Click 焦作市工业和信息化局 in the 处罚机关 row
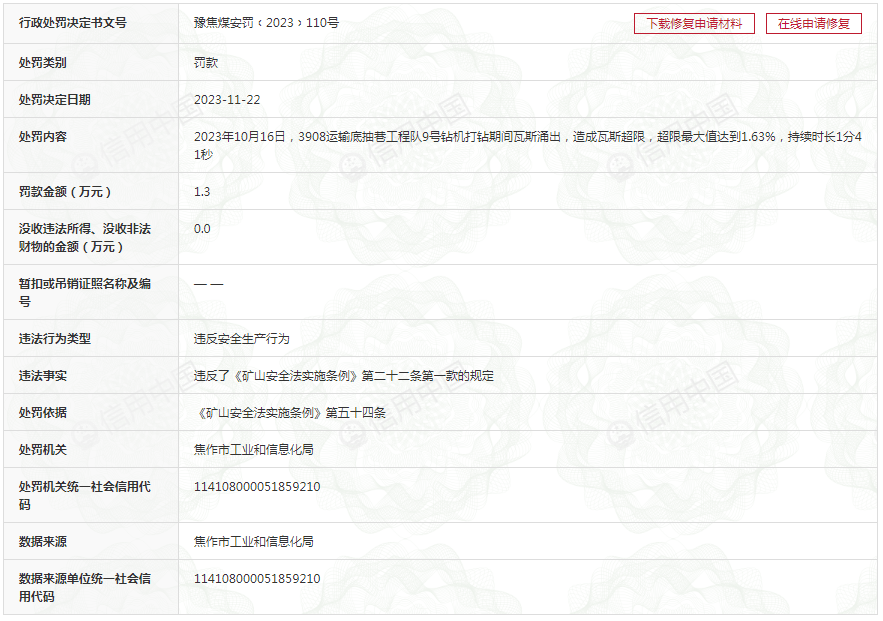This screenshot has height=621, width=883. coord(253,449)
